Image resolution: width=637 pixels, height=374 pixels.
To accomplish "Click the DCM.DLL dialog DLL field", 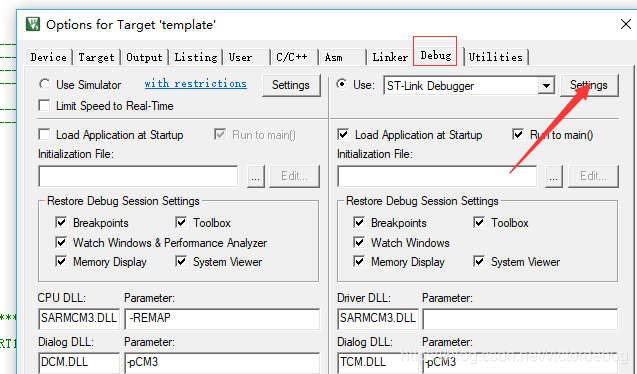I will pos(79,363).
